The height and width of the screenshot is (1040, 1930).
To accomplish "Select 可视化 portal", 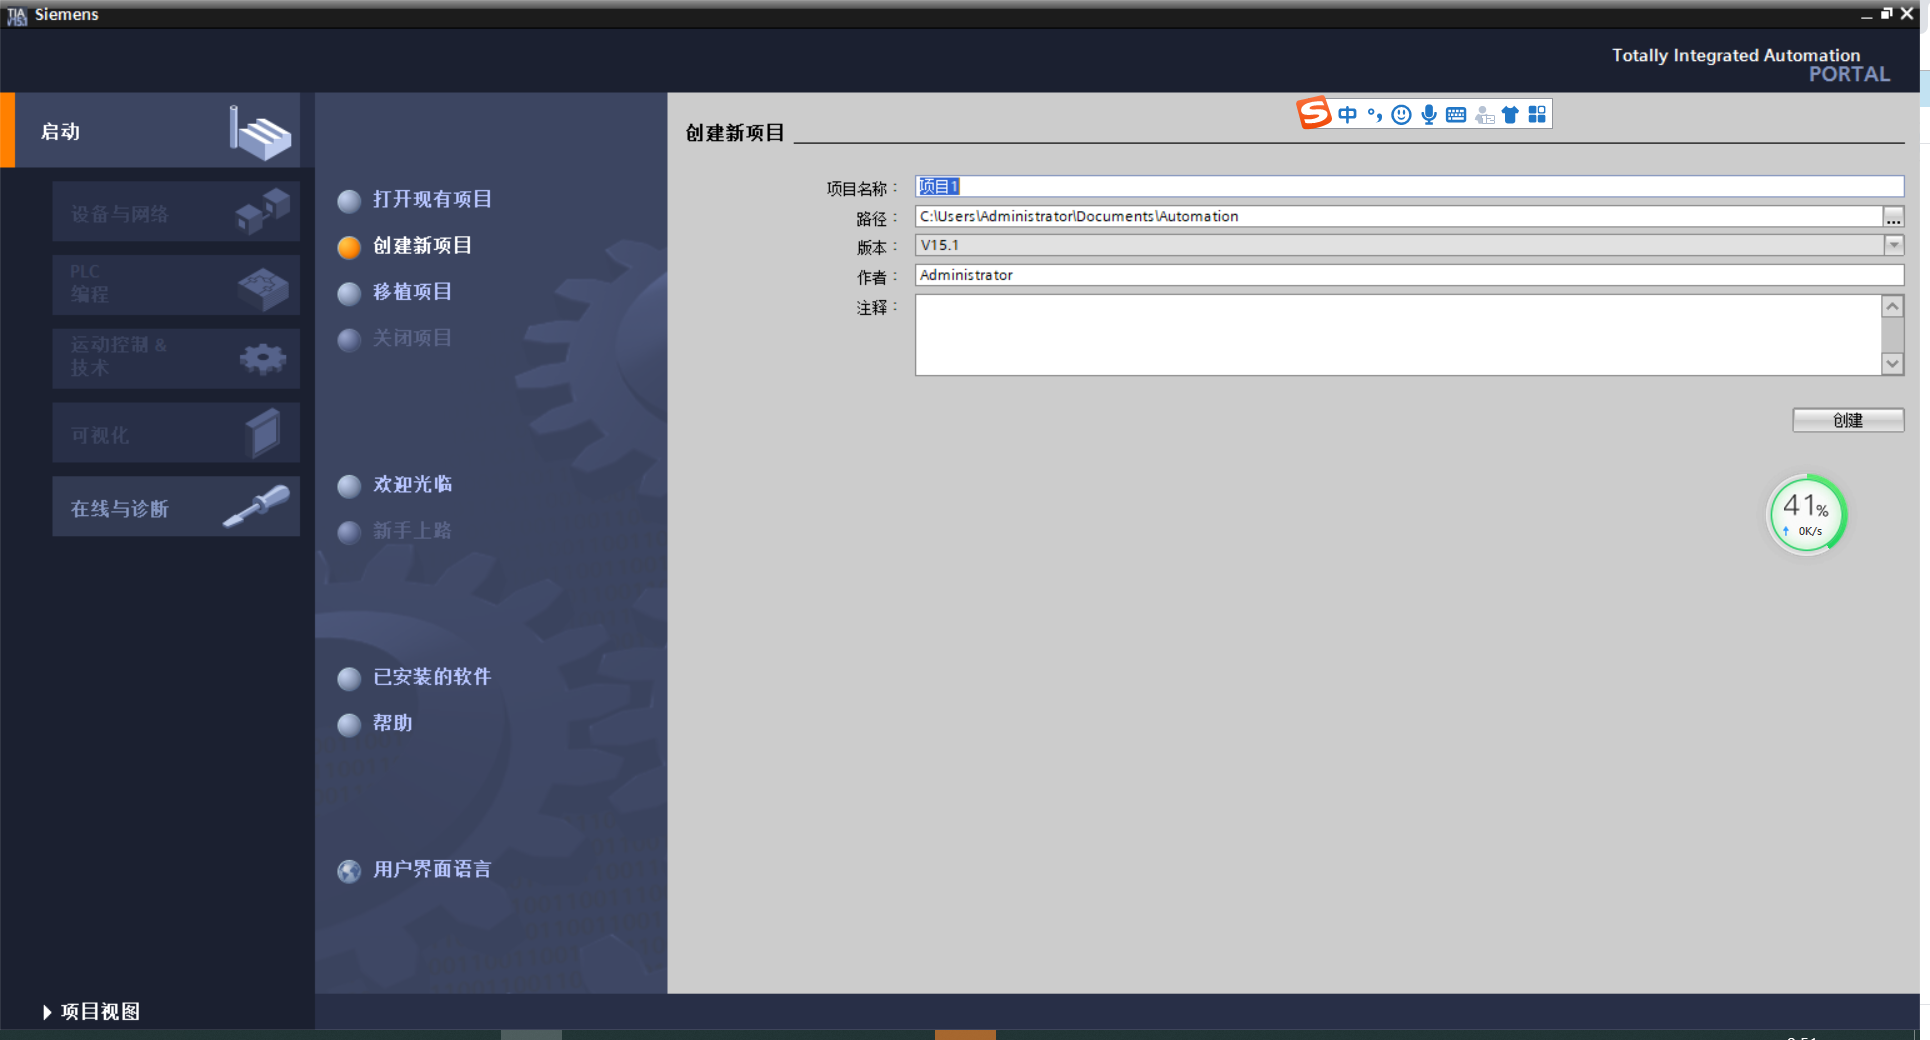I will pos(176,432).
